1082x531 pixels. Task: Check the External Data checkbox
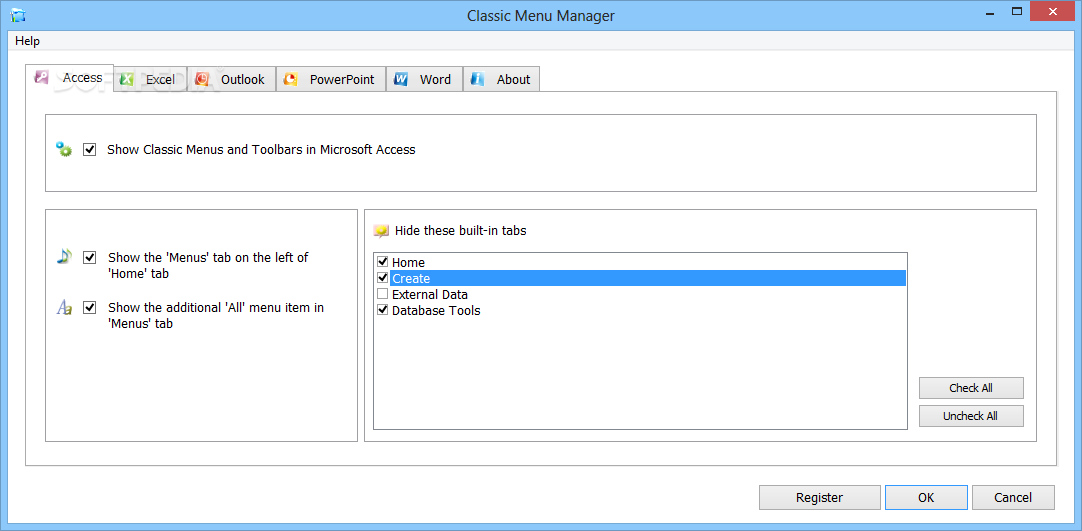[383, 294]
